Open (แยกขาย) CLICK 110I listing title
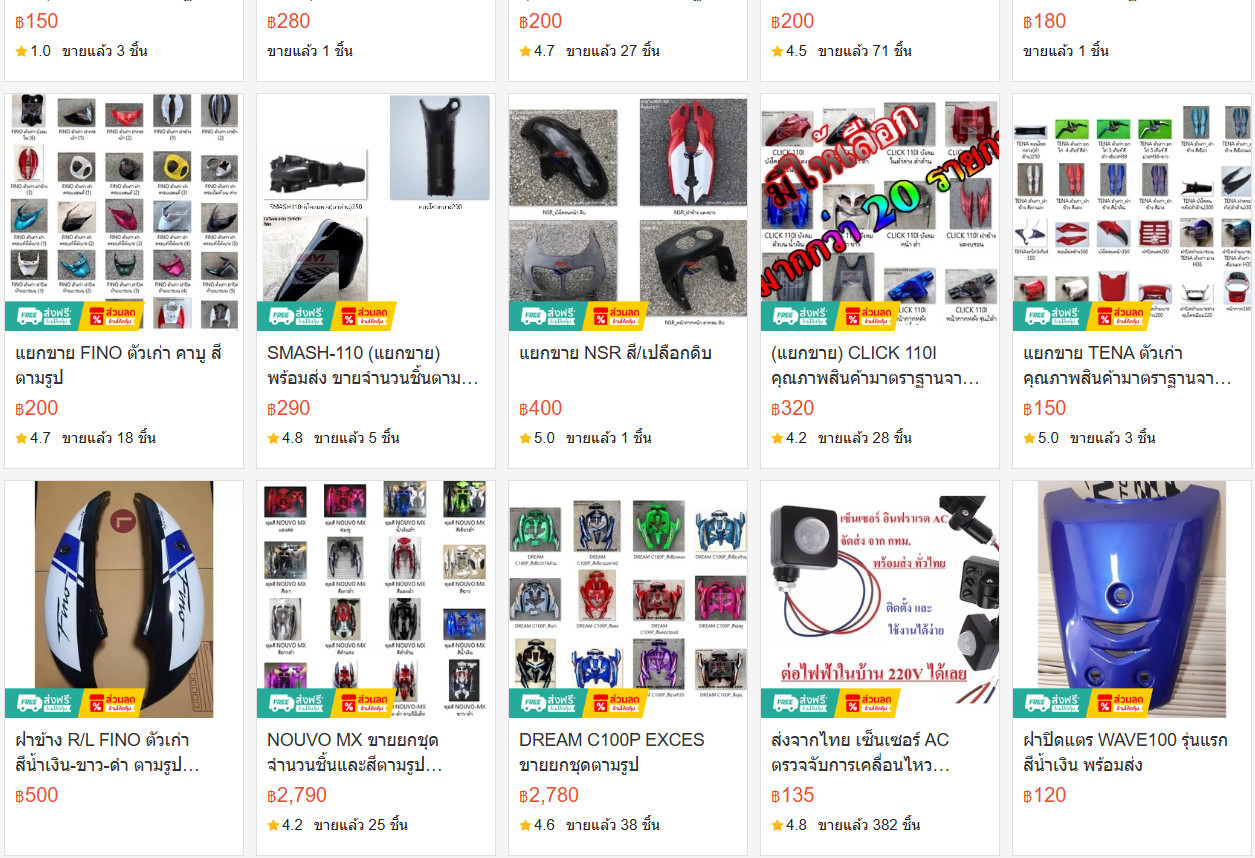This screenshot has height=858, width=1255. coord(875,366)
